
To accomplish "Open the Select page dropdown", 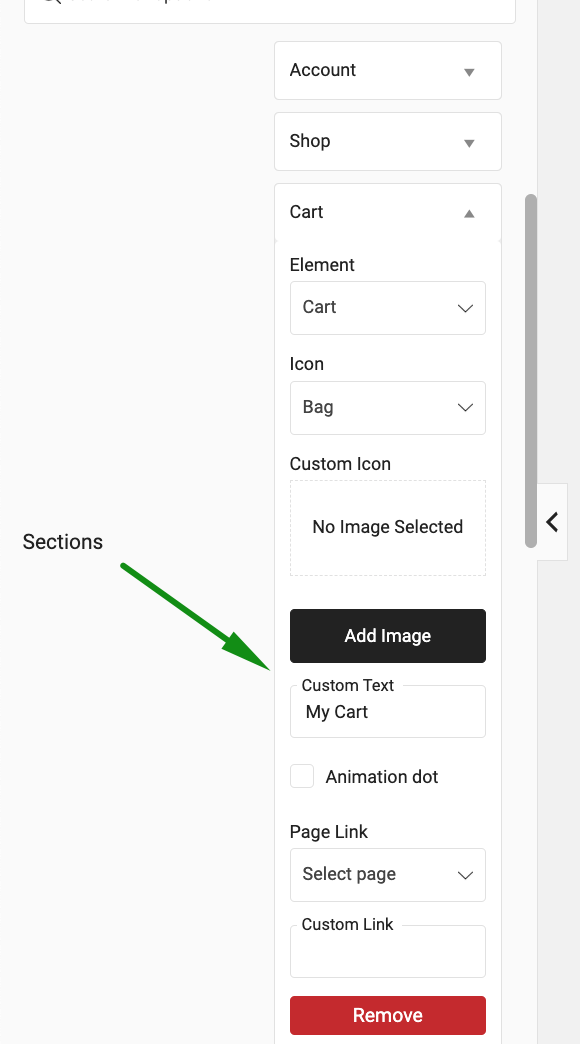I will pos(388,875).
